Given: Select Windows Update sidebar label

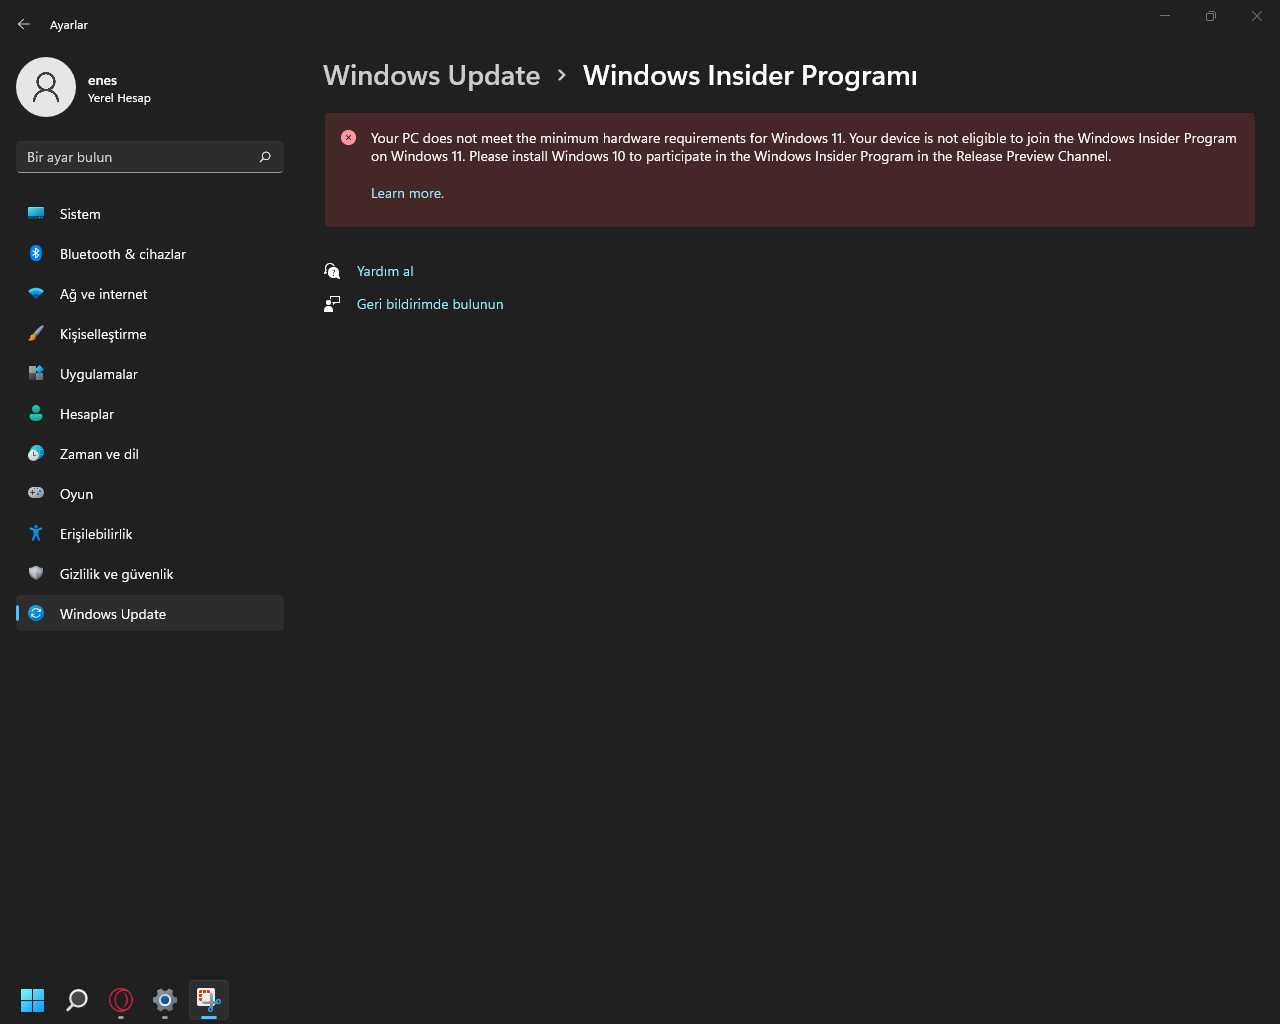Looking at the screenshot, I should click(113, 614).
